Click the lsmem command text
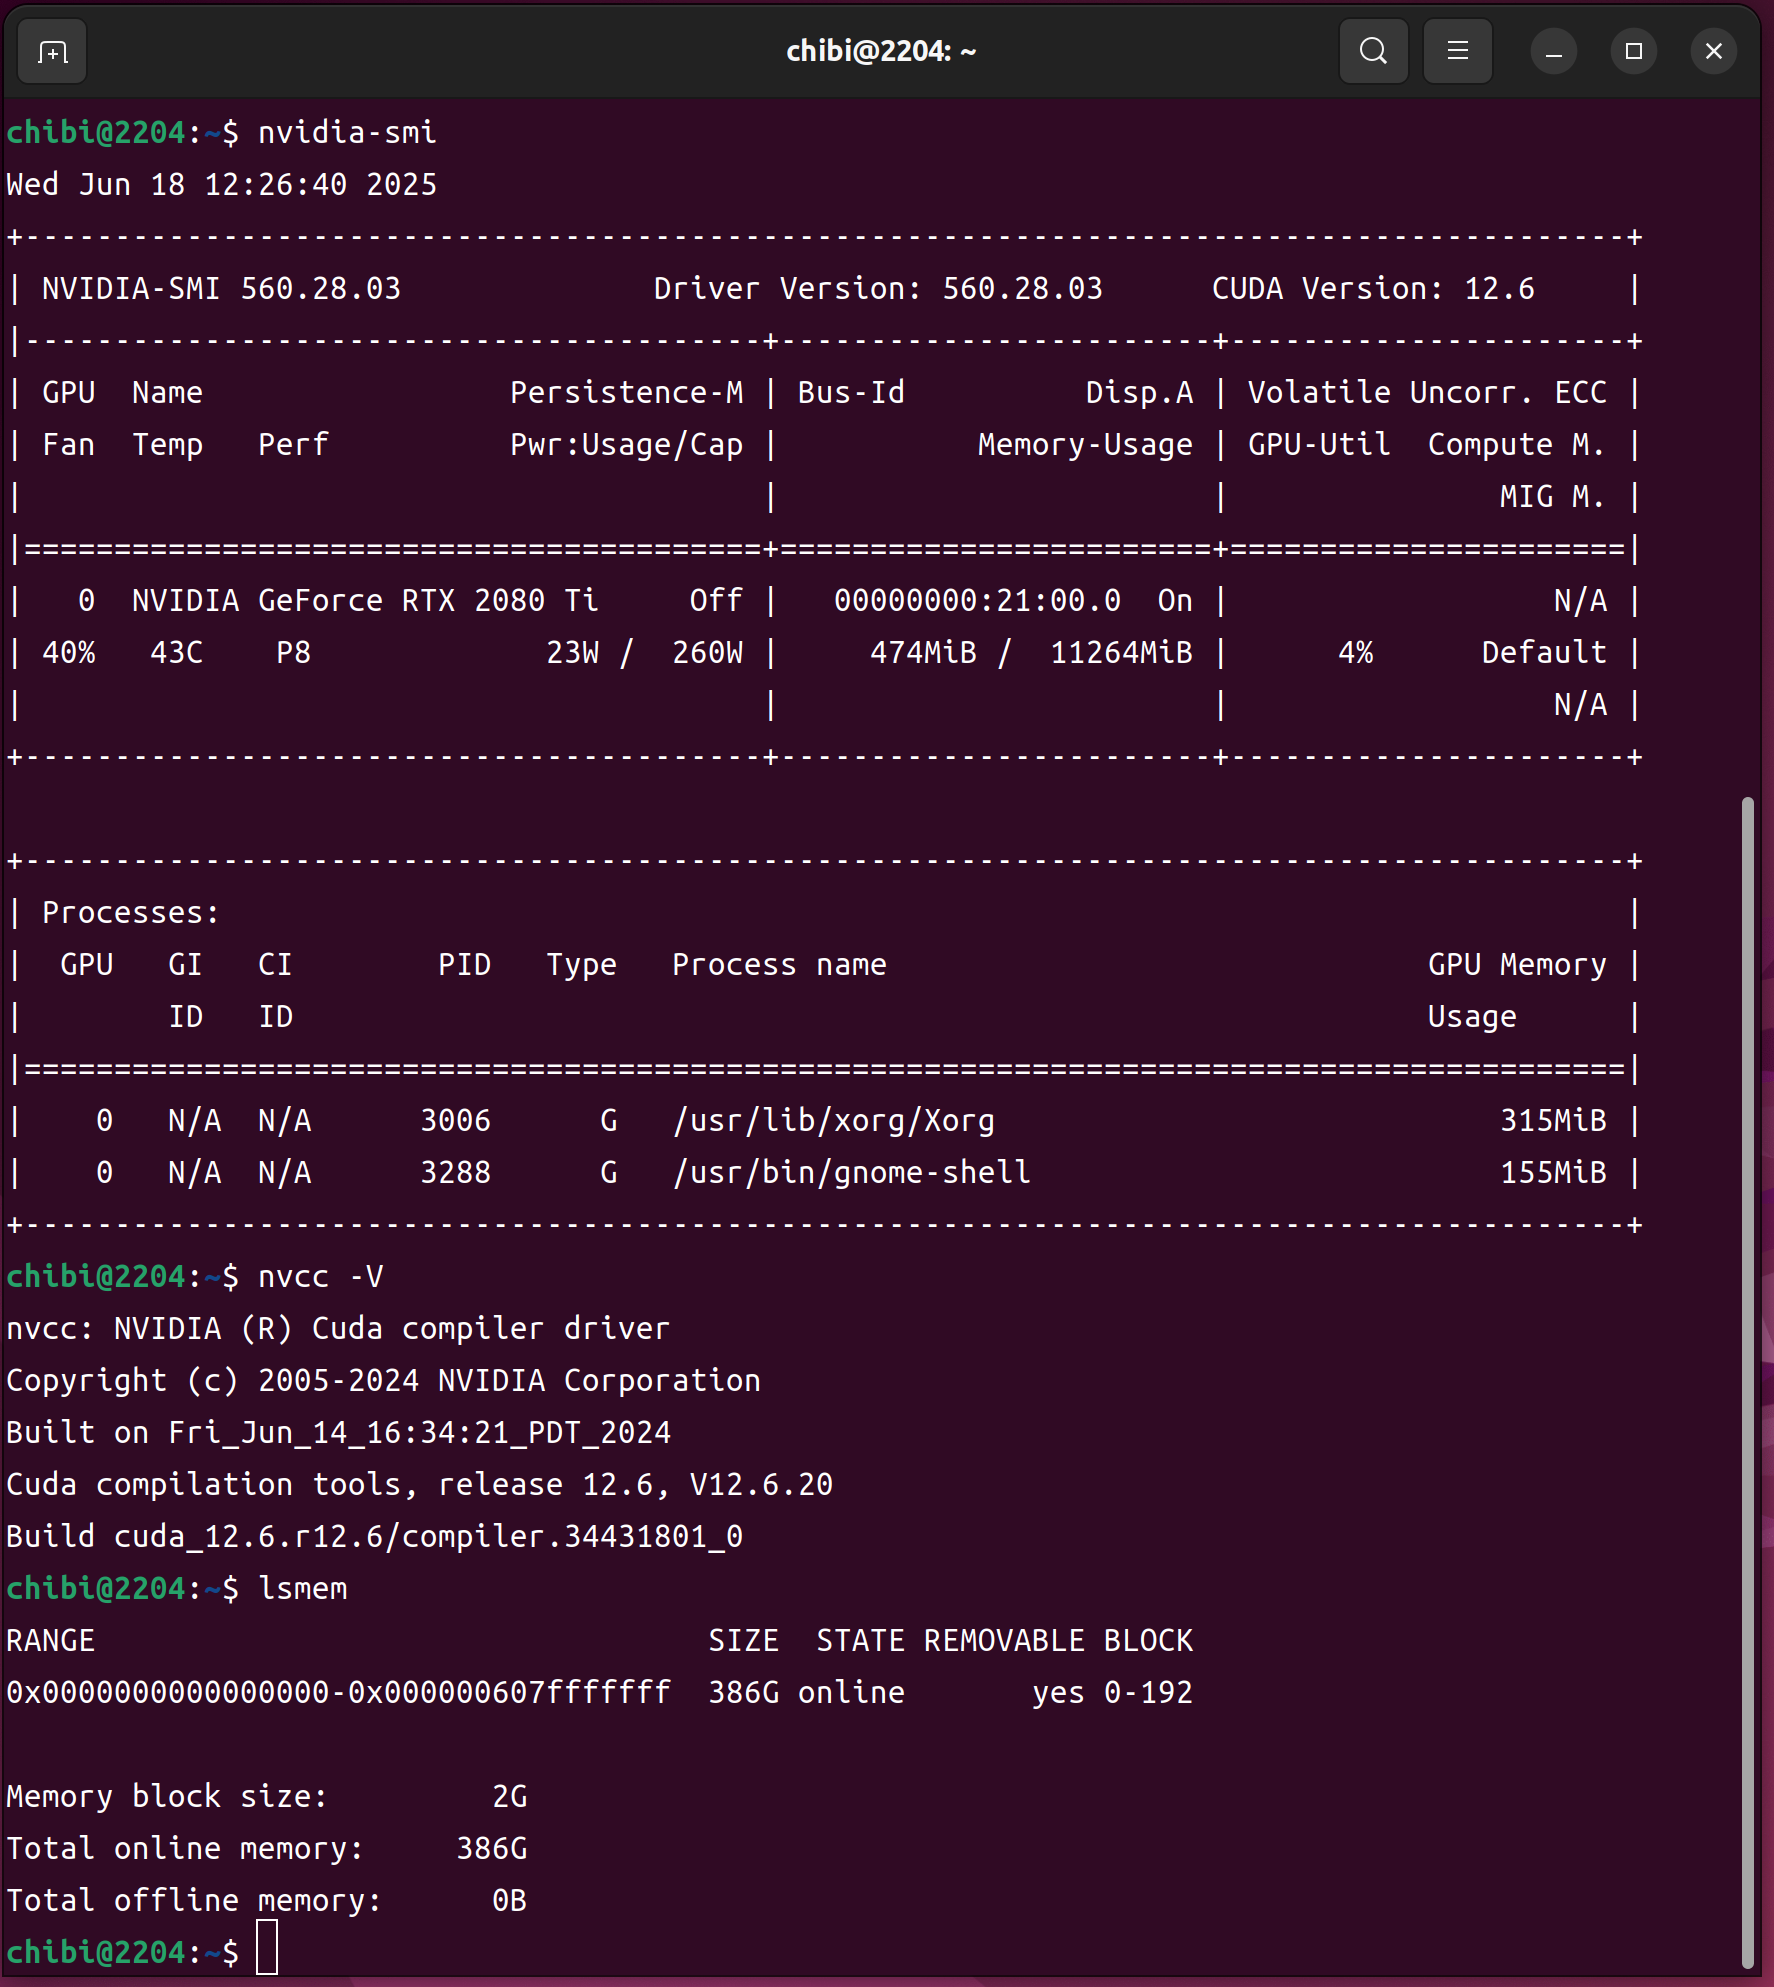The height and width of the screenshot is (1987, 1774). point(302,1589)
